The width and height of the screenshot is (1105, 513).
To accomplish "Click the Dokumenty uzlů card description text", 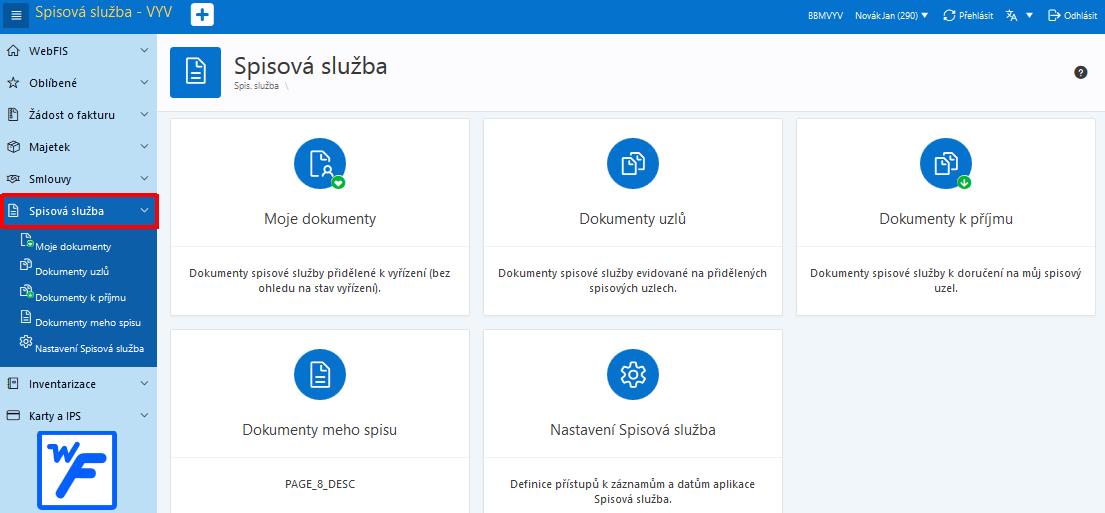I will coord(633,280).
